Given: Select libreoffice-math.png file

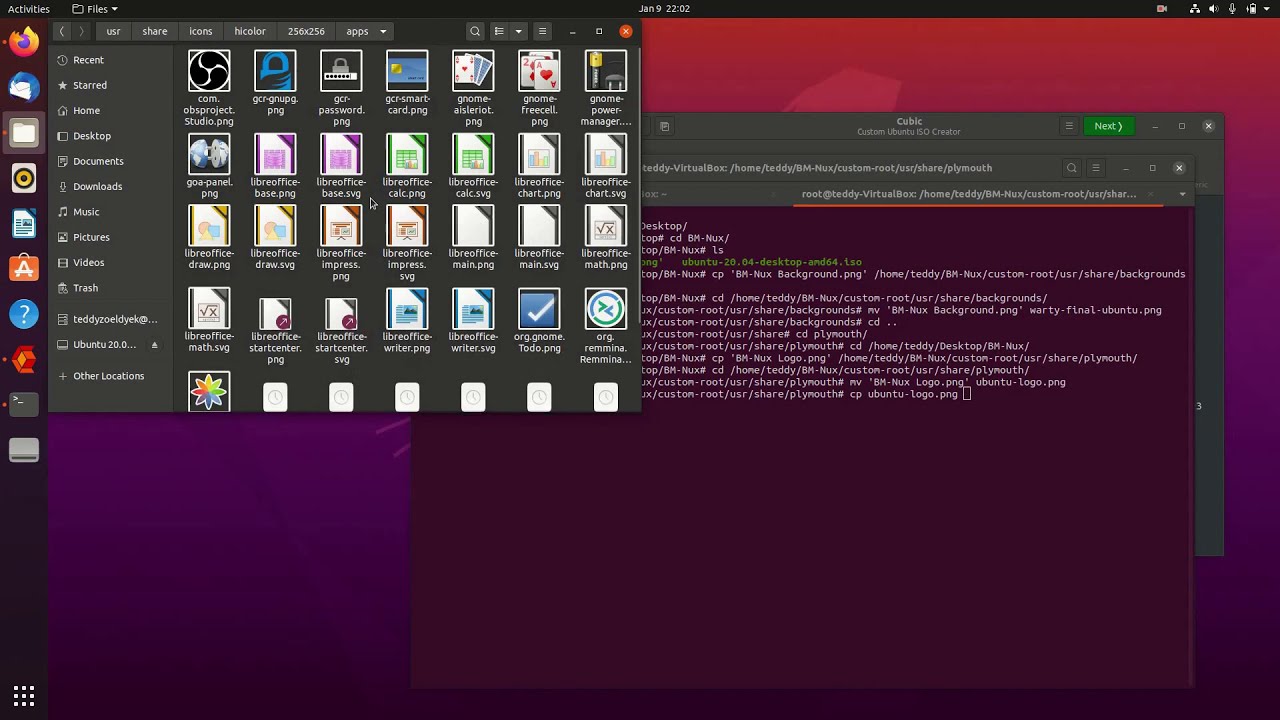Looking at the screenshot, I should tap(605, 237).
